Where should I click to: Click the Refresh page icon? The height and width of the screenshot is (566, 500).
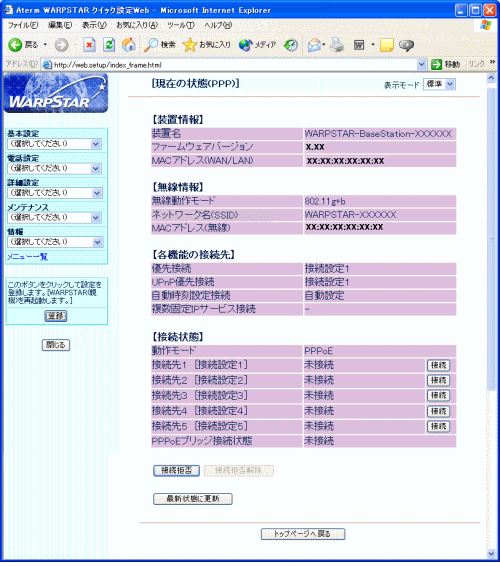click(x=109, y=45)
